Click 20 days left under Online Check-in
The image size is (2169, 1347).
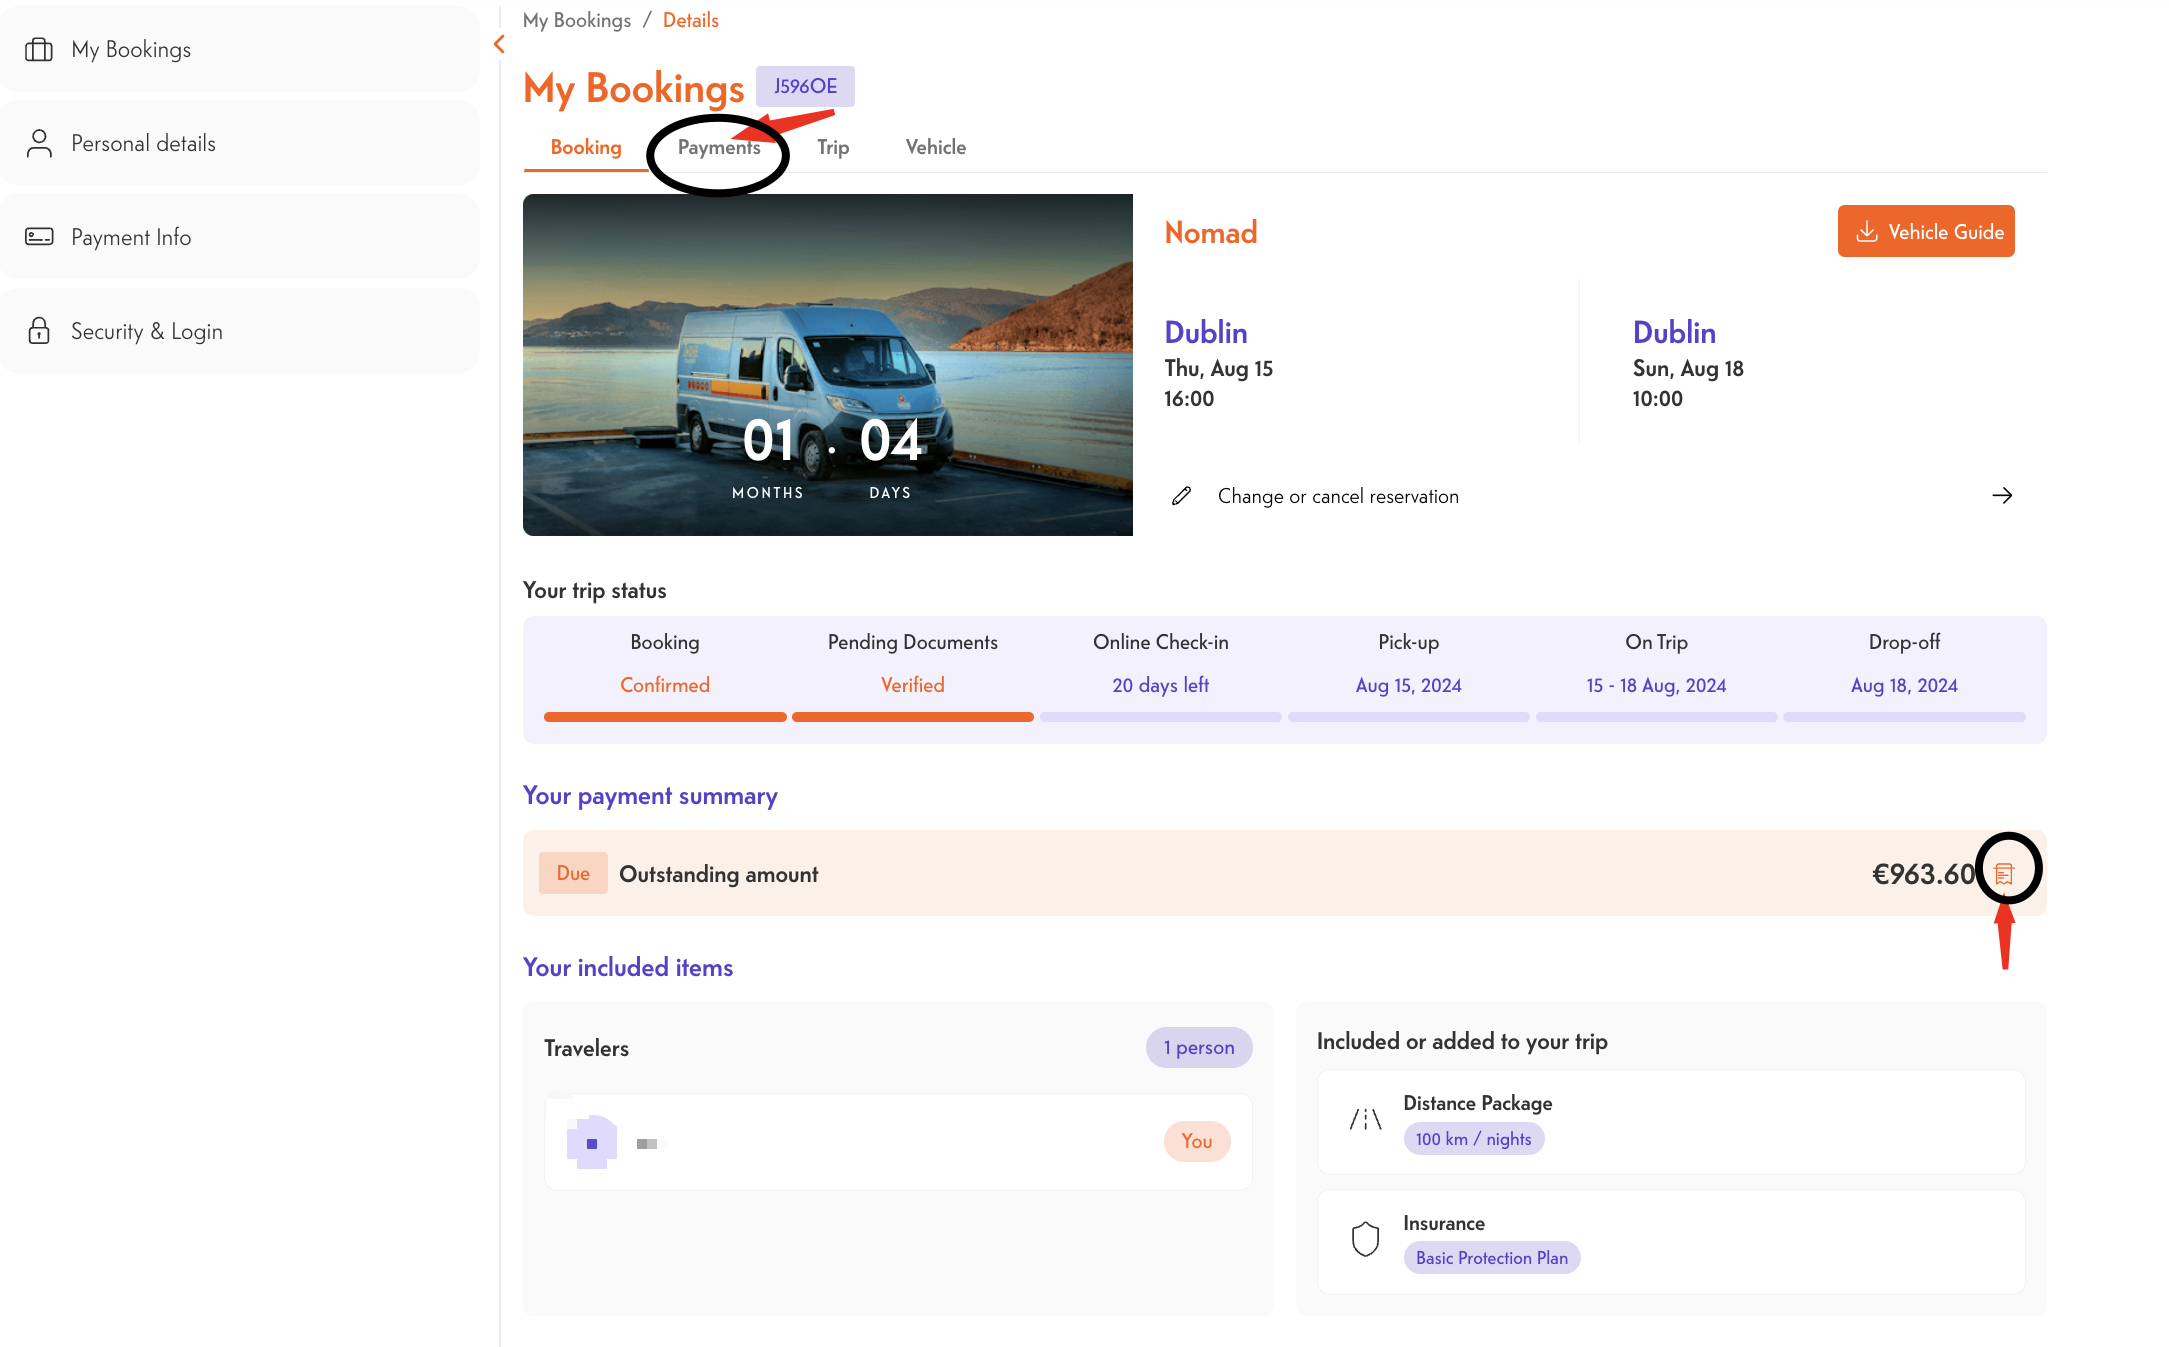1161,686
